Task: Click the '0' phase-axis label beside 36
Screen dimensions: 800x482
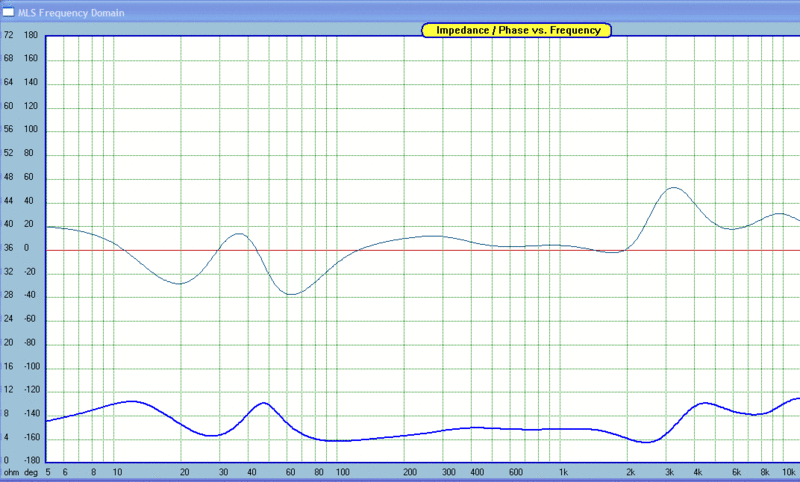Action: coord(27,248)
